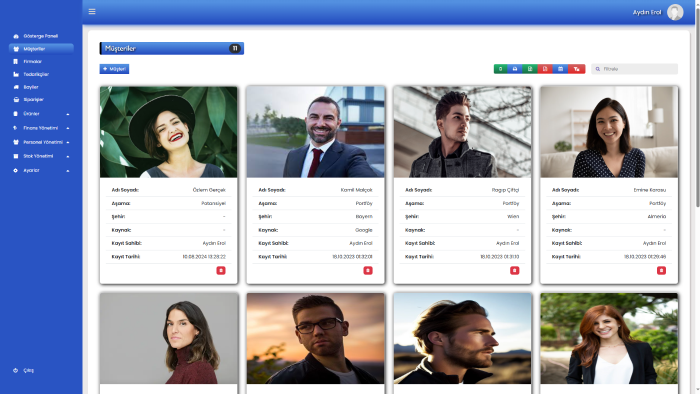This screenshot has height=394, width=700.
Task: Click the Bayiler sidebar icon
Action: [16, 87]
